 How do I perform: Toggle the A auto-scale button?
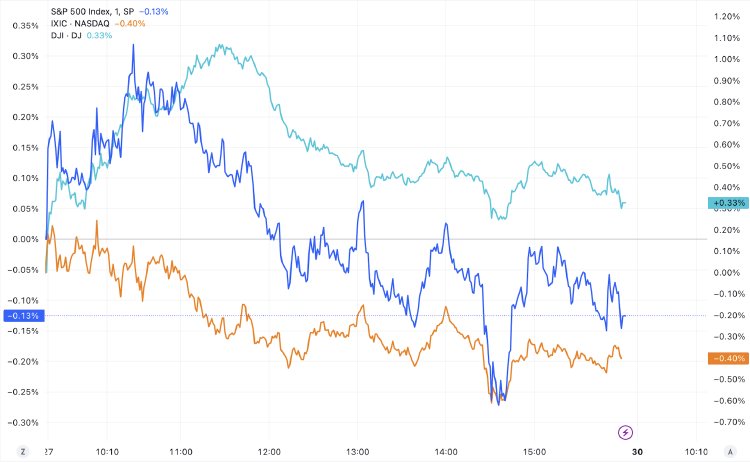pos(730,452)
